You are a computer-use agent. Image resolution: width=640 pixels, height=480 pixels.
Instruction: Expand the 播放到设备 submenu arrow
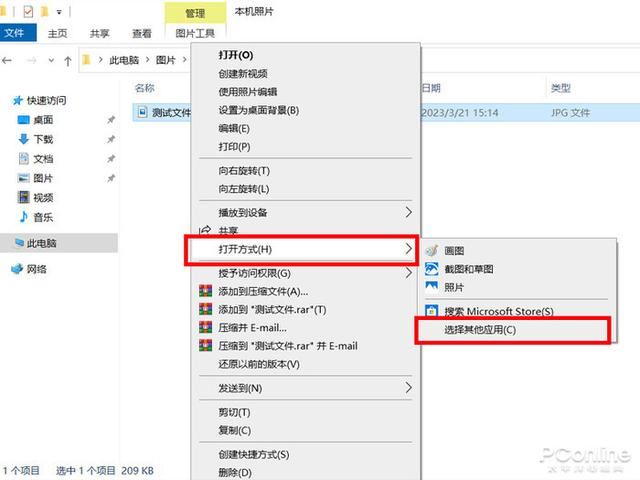coord(408,212)
